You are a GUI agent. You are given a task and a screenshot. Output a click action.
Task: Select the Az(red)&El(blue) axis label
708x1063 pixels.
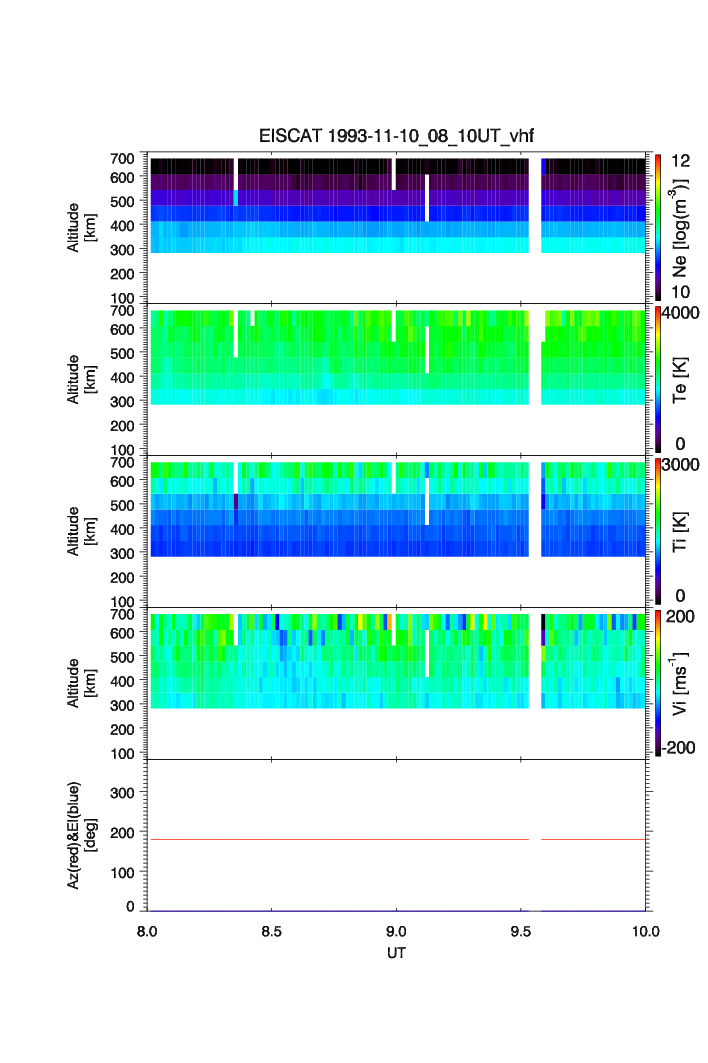click(x=80, y=835)
